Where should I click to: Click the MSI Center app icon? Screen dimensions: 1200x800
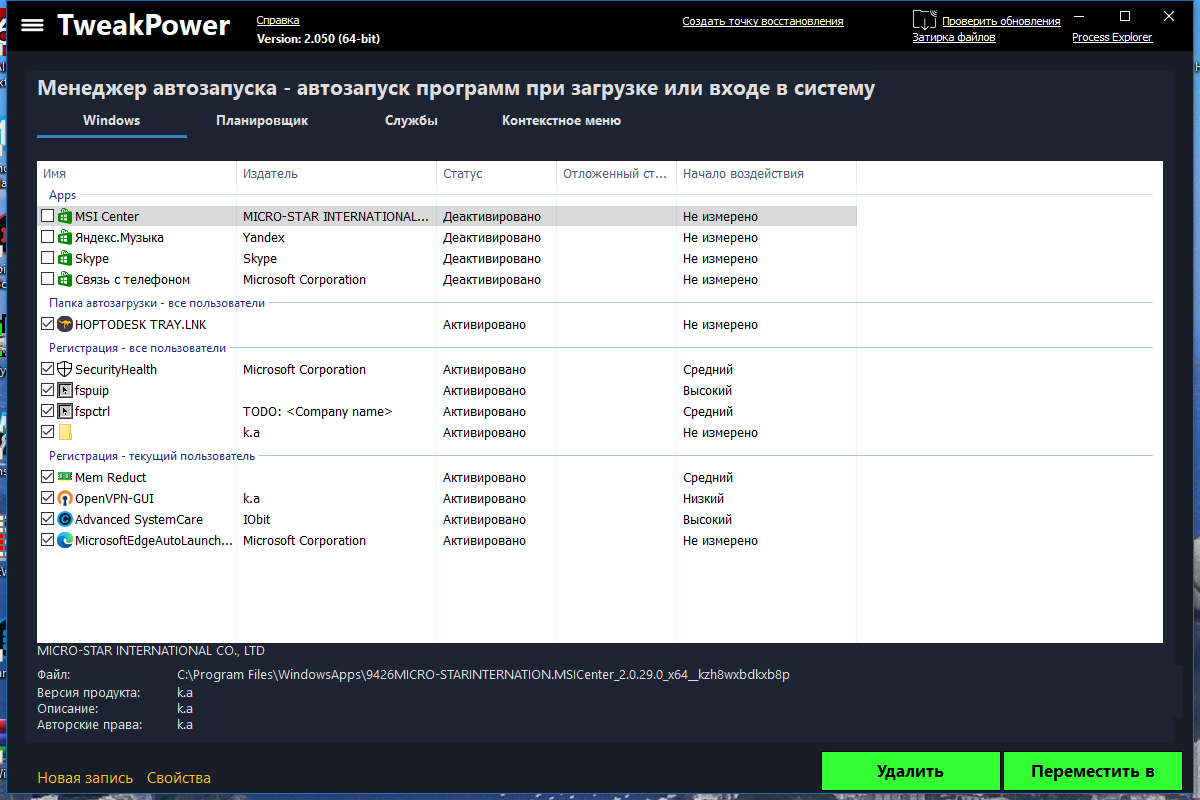tap(65, 217)
